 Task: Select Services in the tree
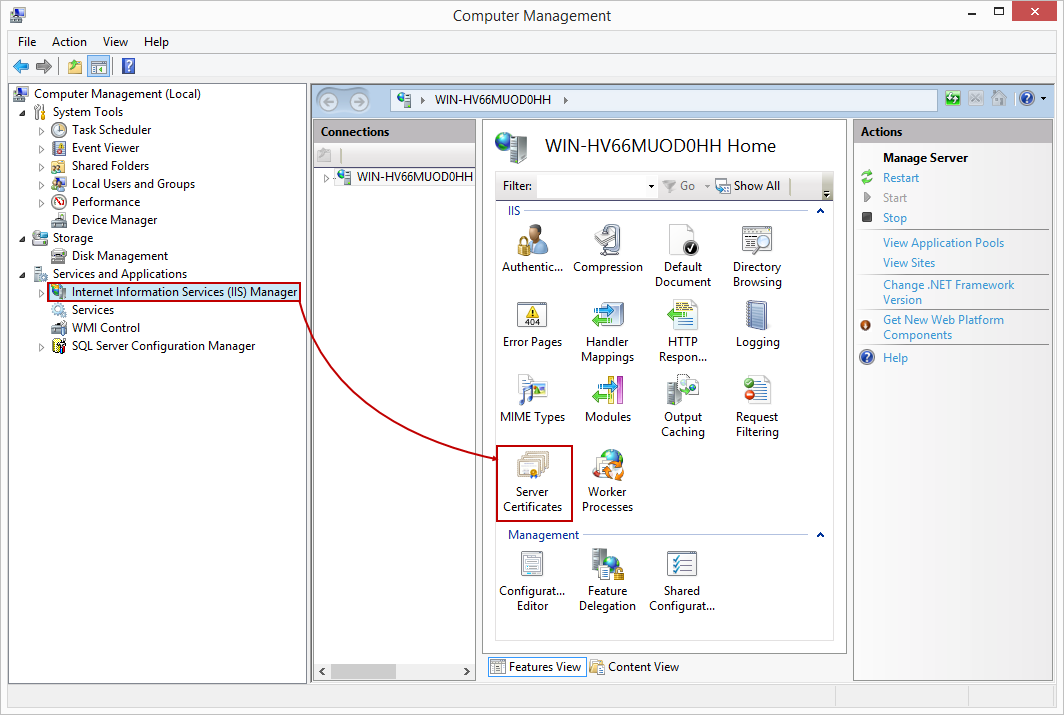92,309
